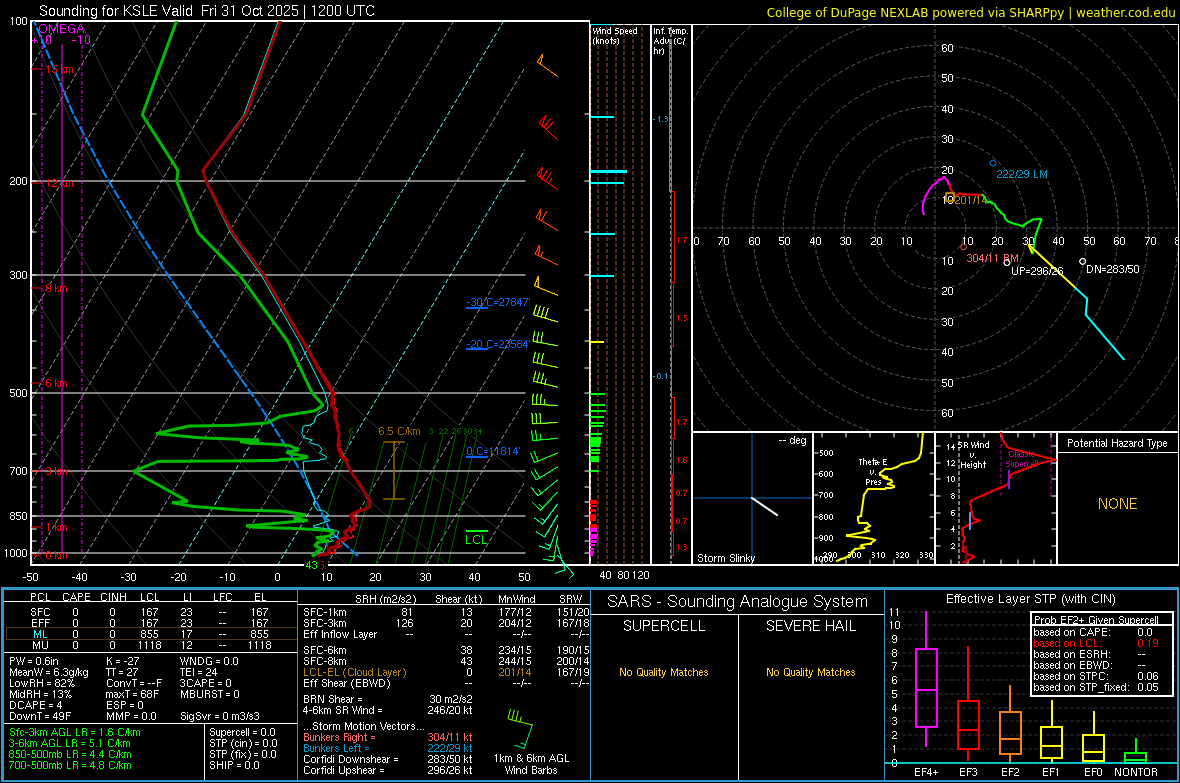Click the 'PW = 0.6in' value

point(34,661)
